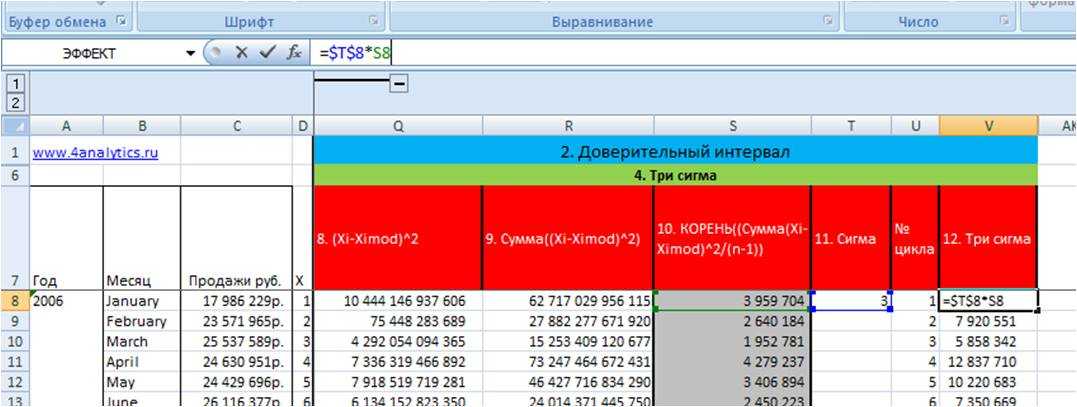This screenshot has height=407, width=1077.
Task: Select column B header
Action: click(x=142, y=126)
